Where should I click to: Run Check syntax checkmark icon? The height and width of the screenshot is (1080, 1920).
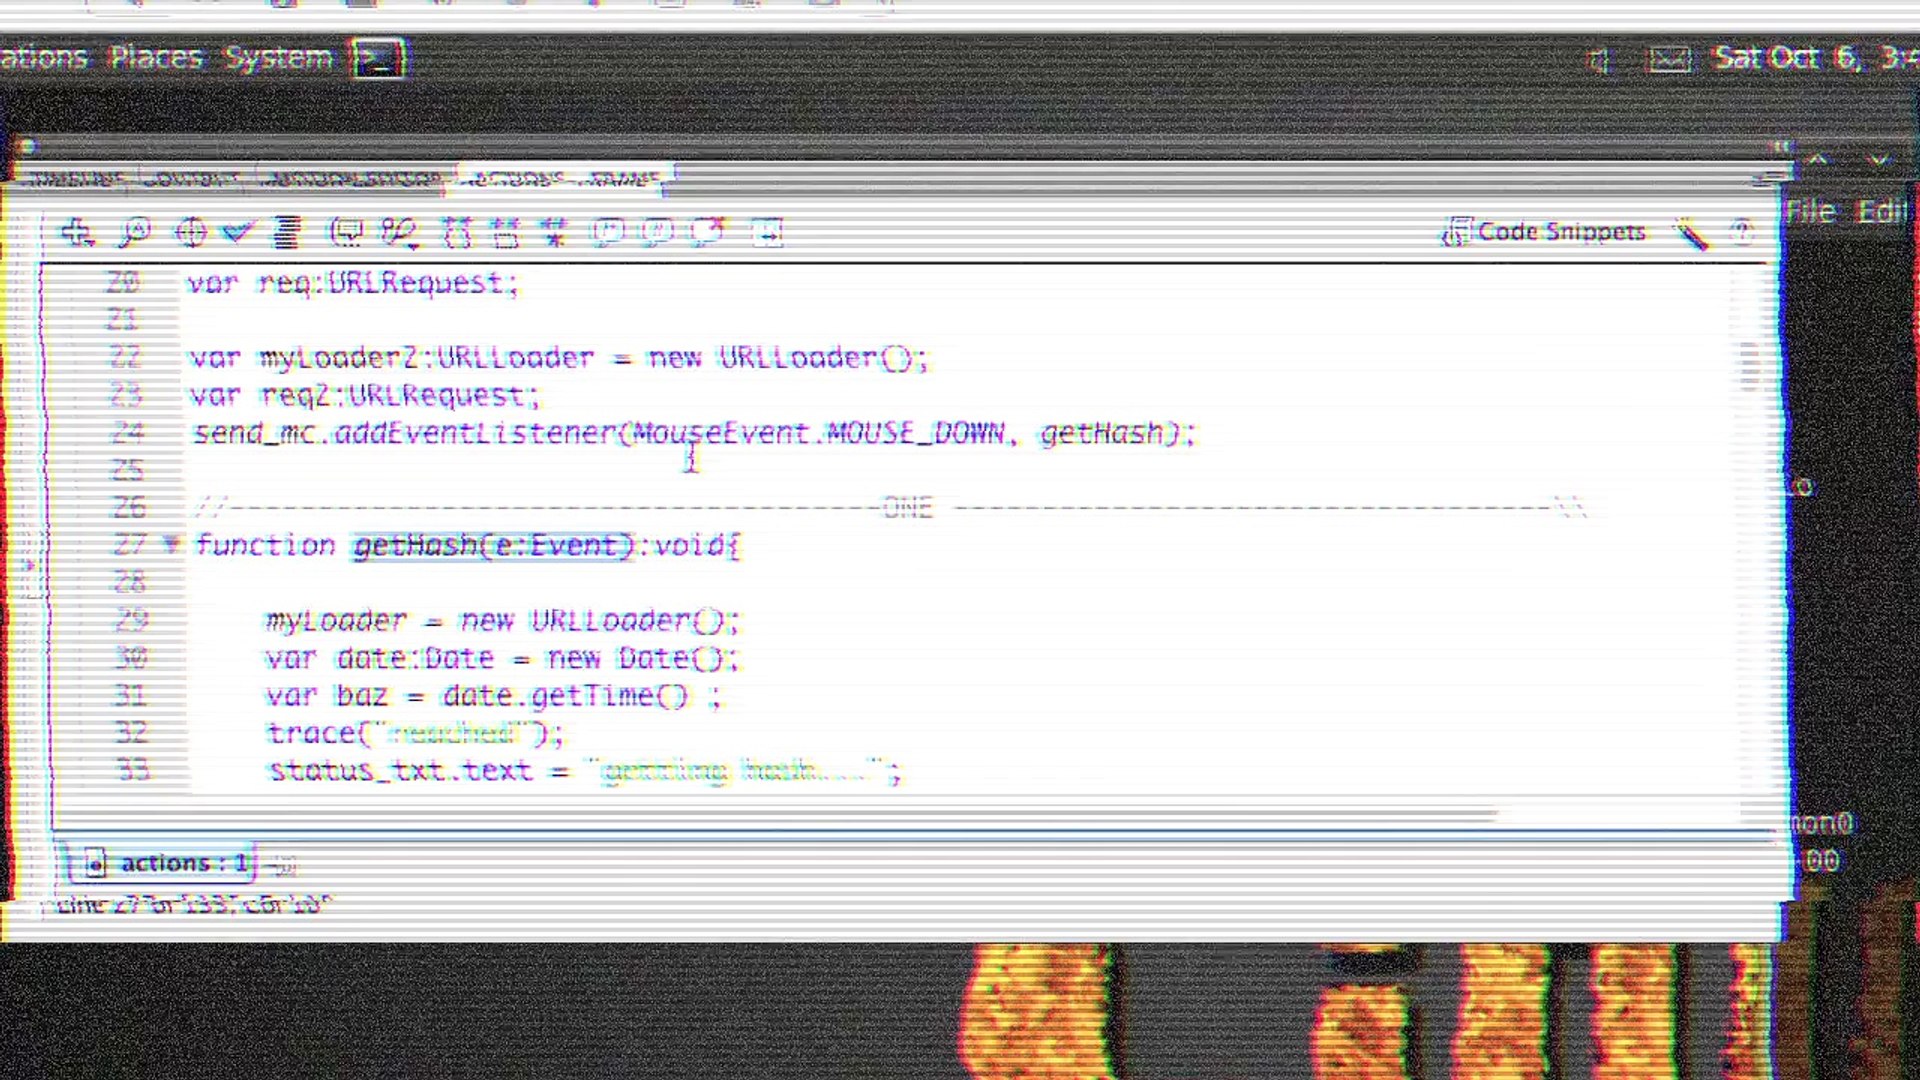[x=238, y=232]
